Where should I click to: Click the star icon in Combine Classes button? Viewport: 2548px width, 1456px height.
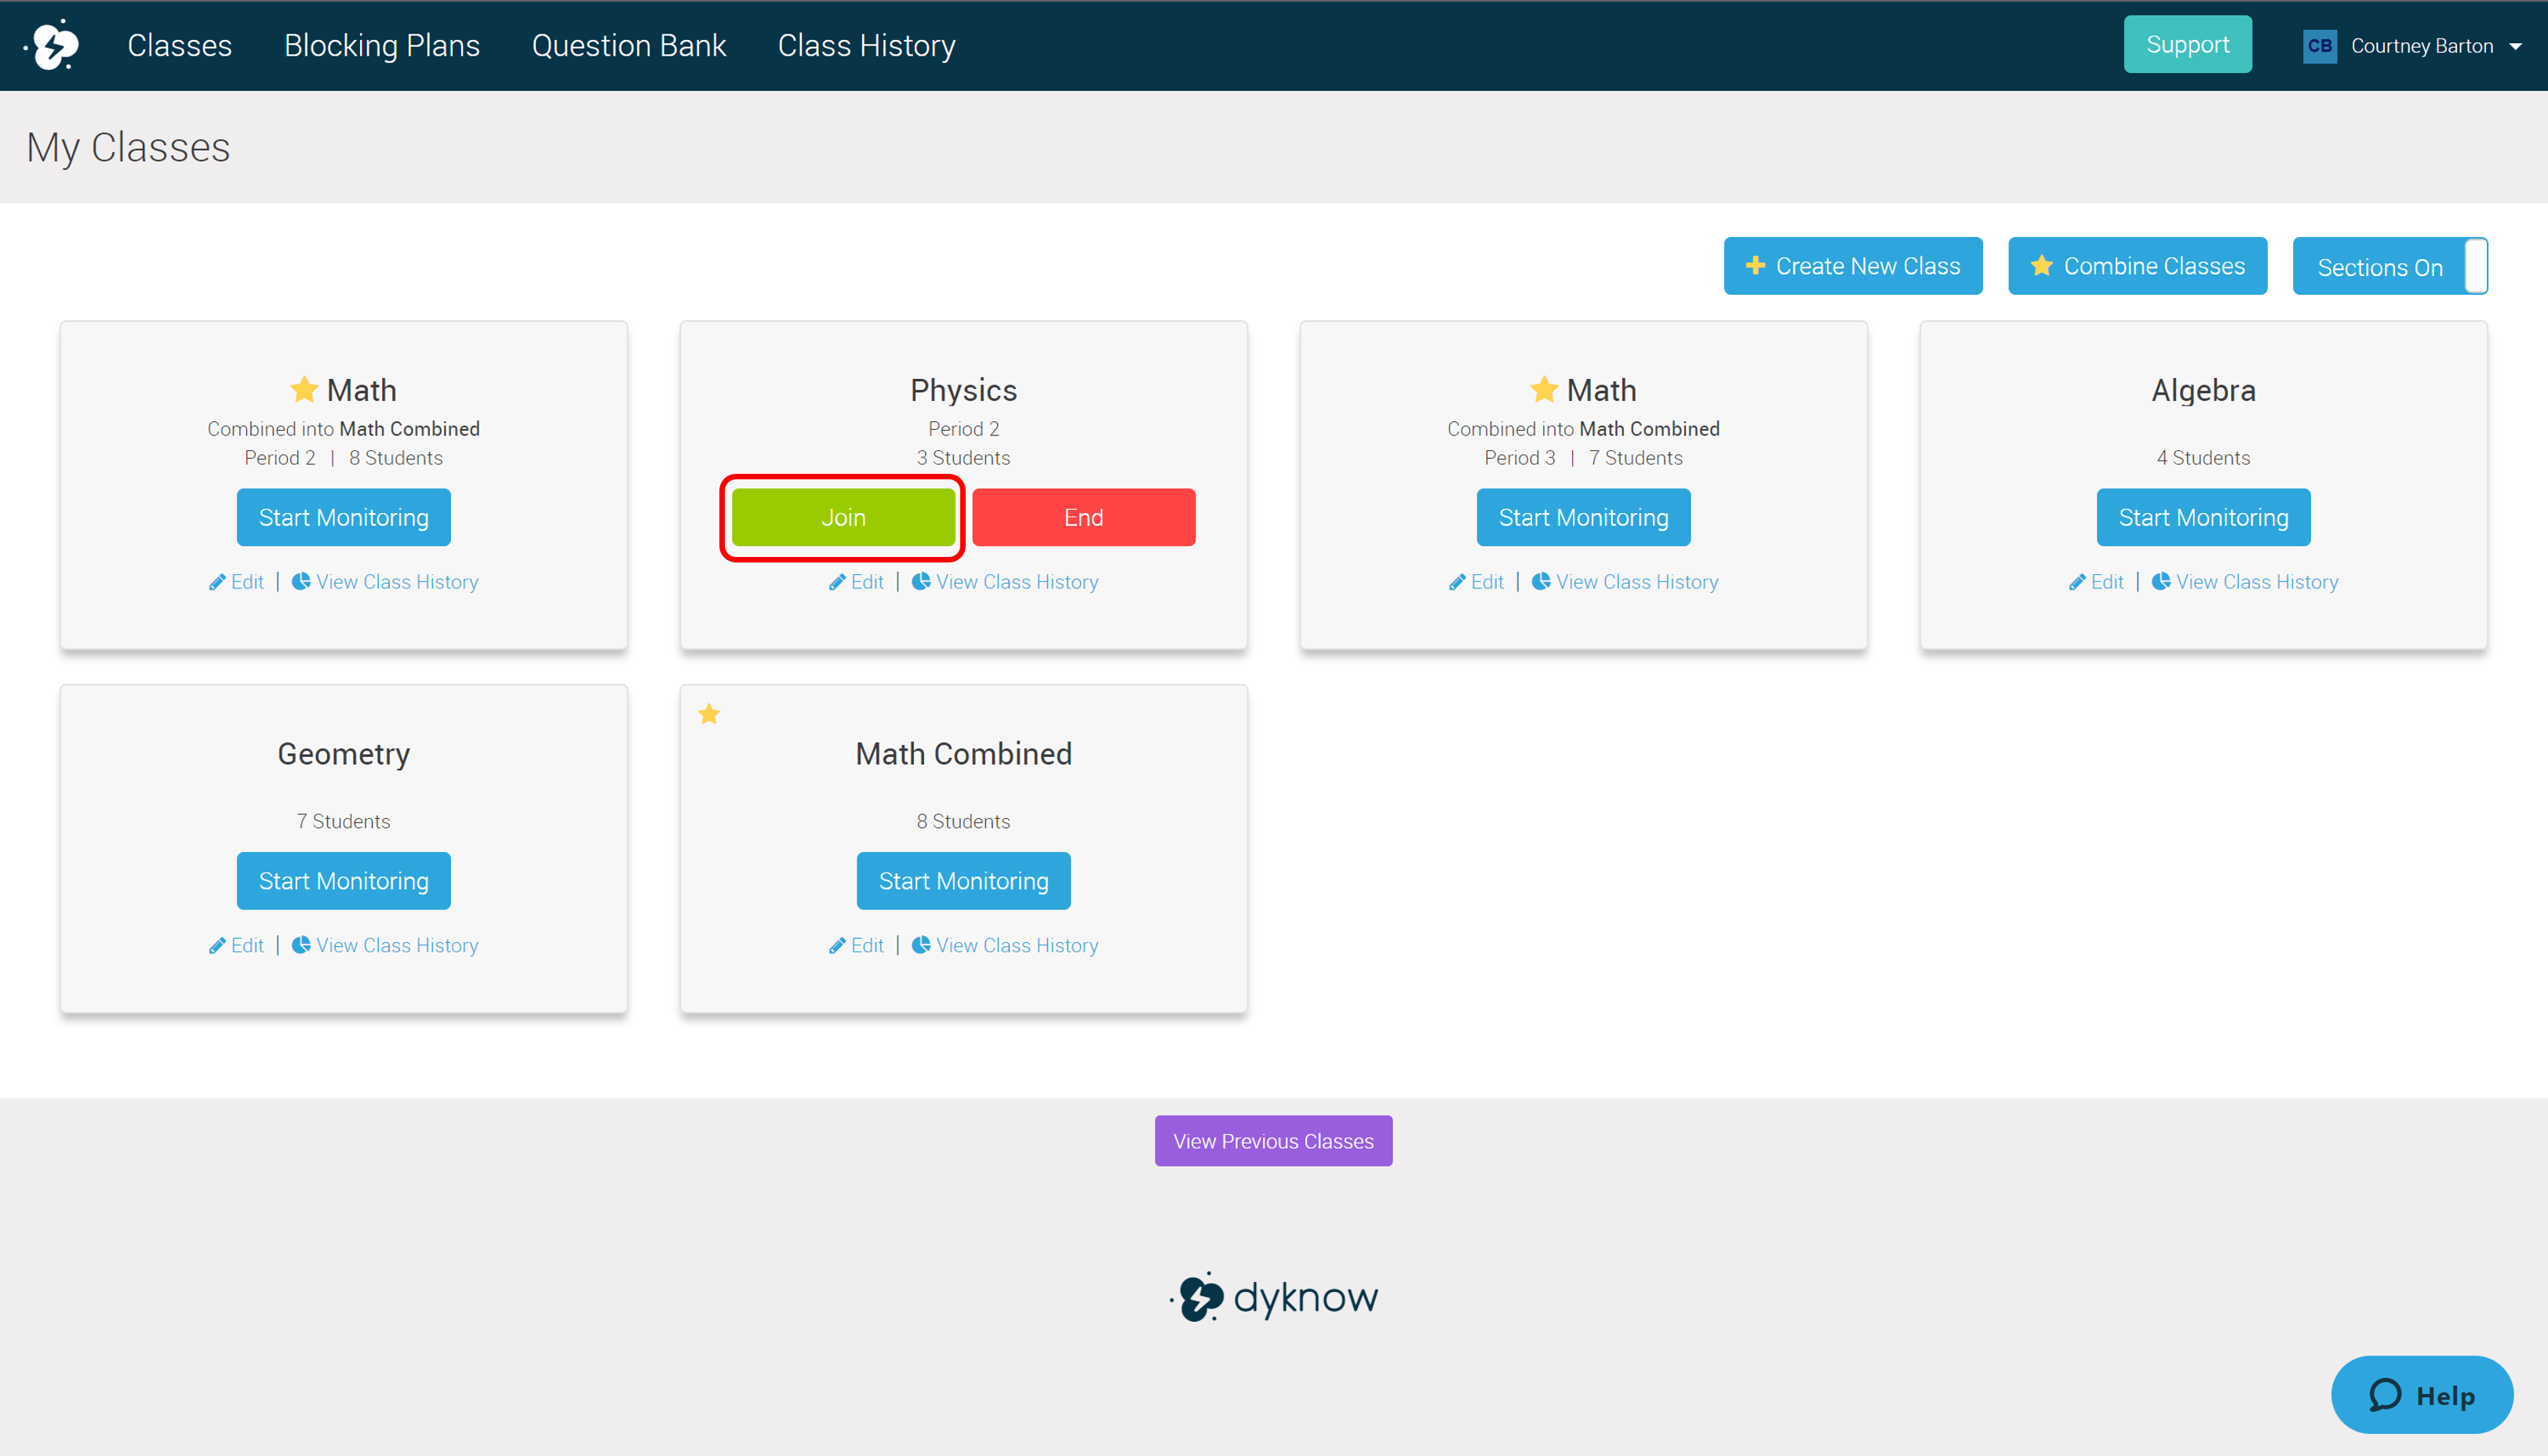pyautogui.click(x=2041, y=265)
